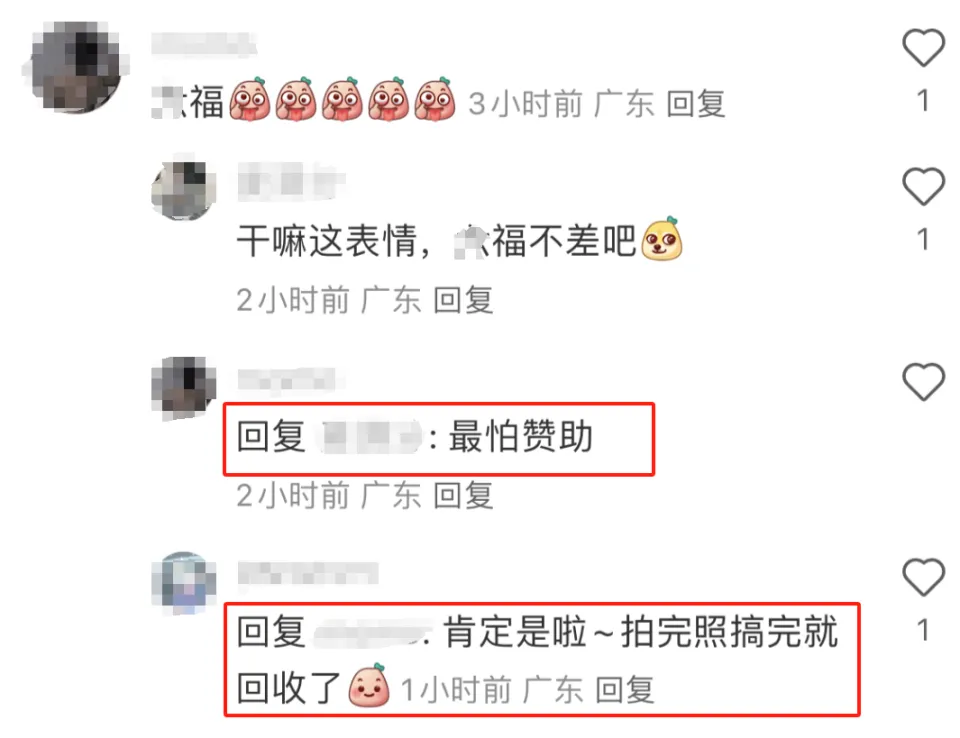Click 回复 under '干嘛这表情' comment
Screen dimensions: 960x738
point(463,300)
